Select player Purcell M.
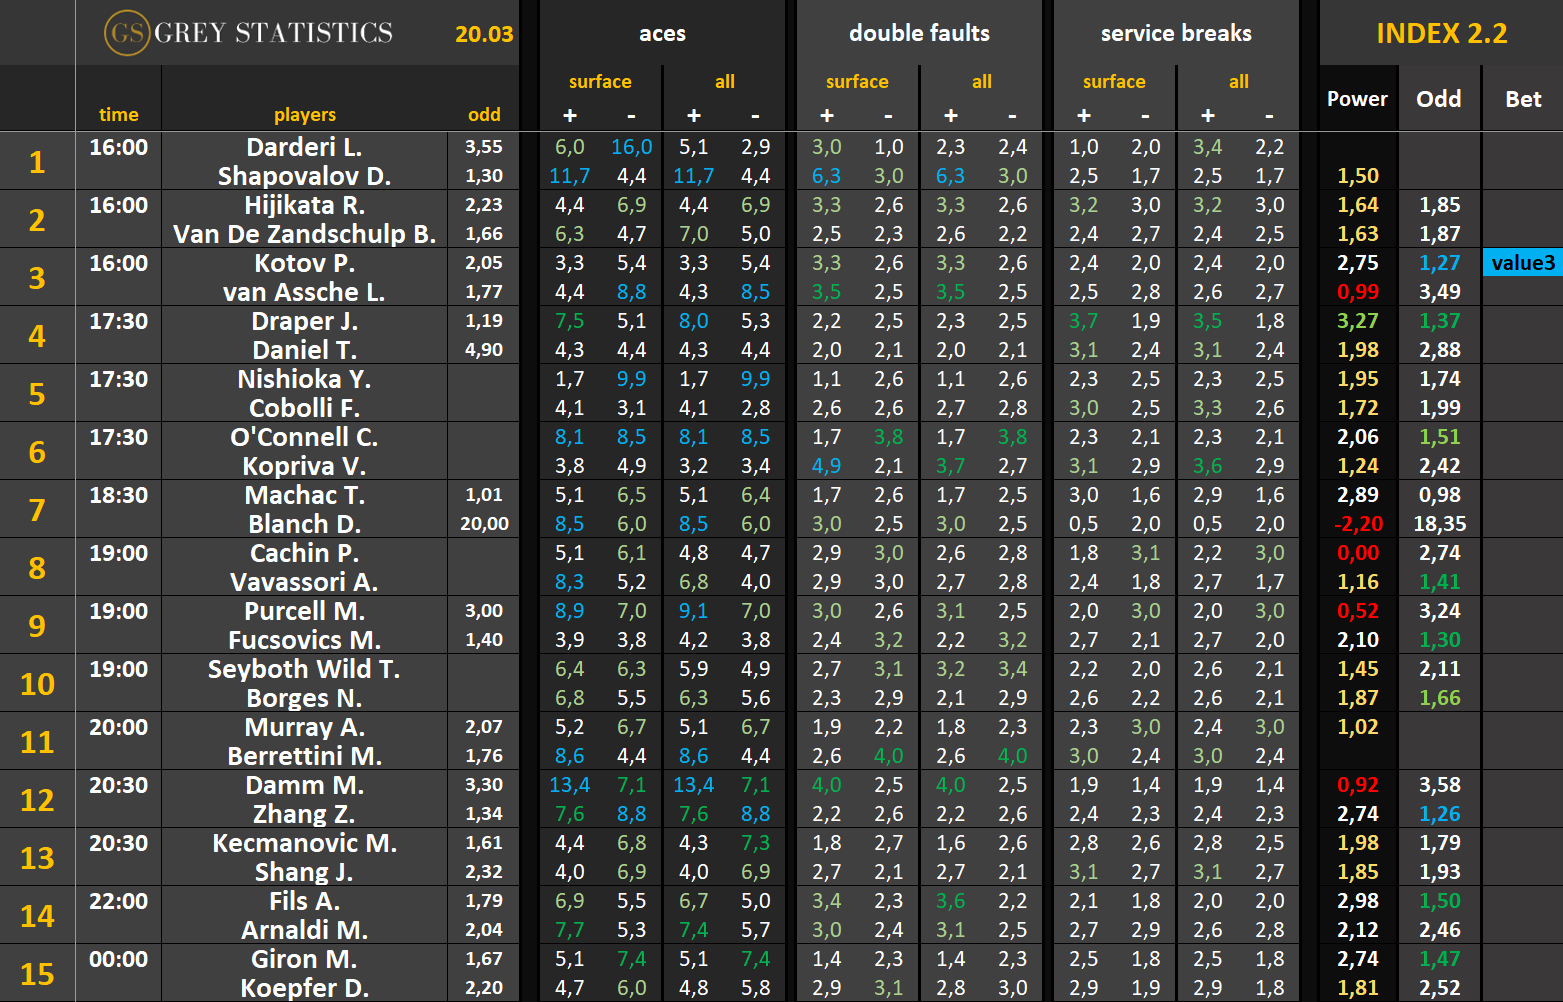 coord(304,611)
